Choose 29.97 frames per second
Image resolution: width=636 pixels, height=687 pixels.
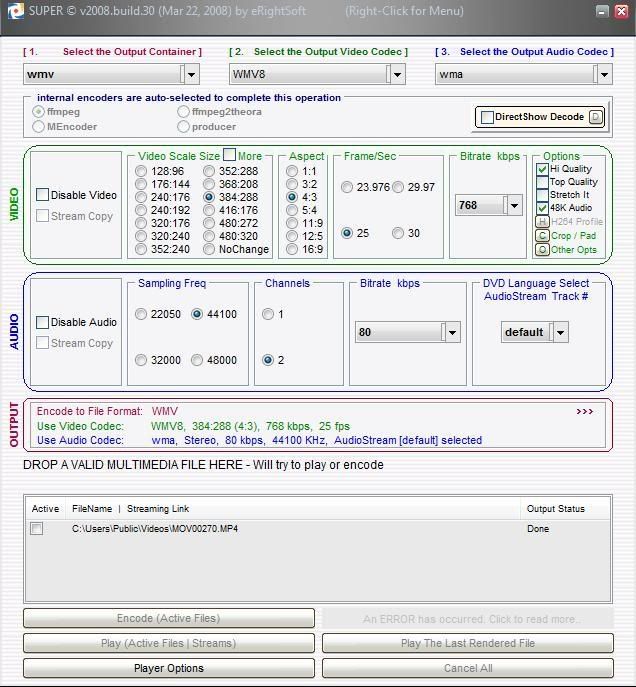click(x=398, y=188)
